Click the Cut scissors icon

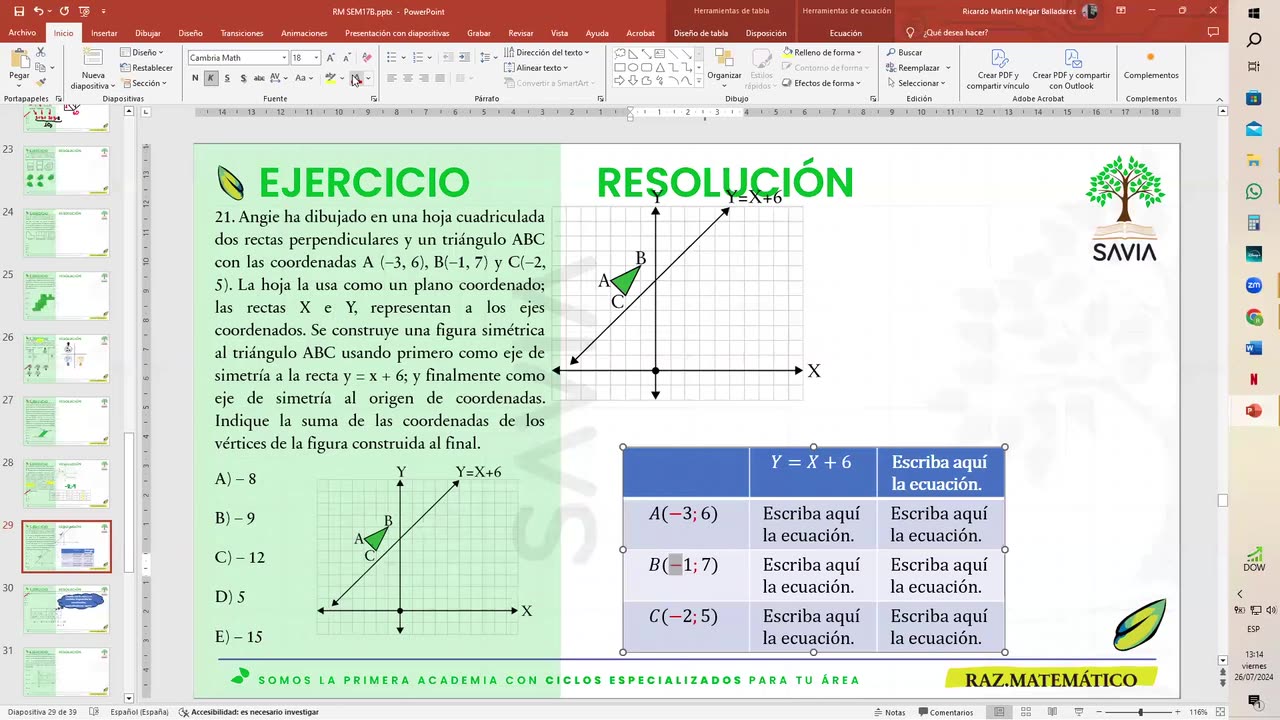tap(40, 51)
